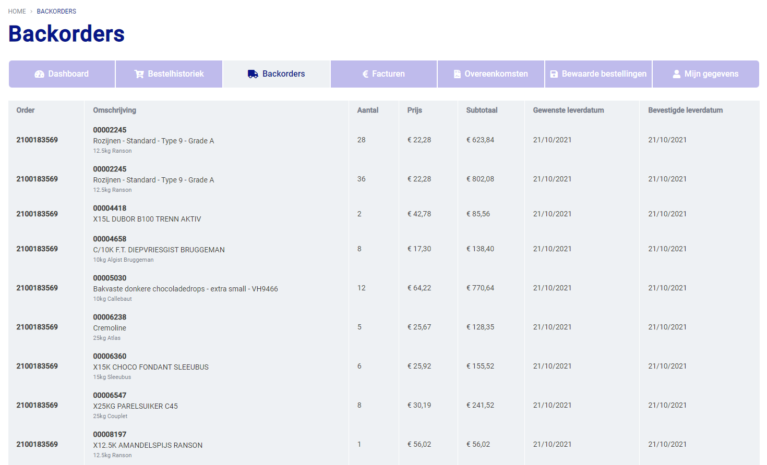This screenshot has width=767, height=465.
Task: Click the Subtotaal column header
Action: [x=482, y=110]
